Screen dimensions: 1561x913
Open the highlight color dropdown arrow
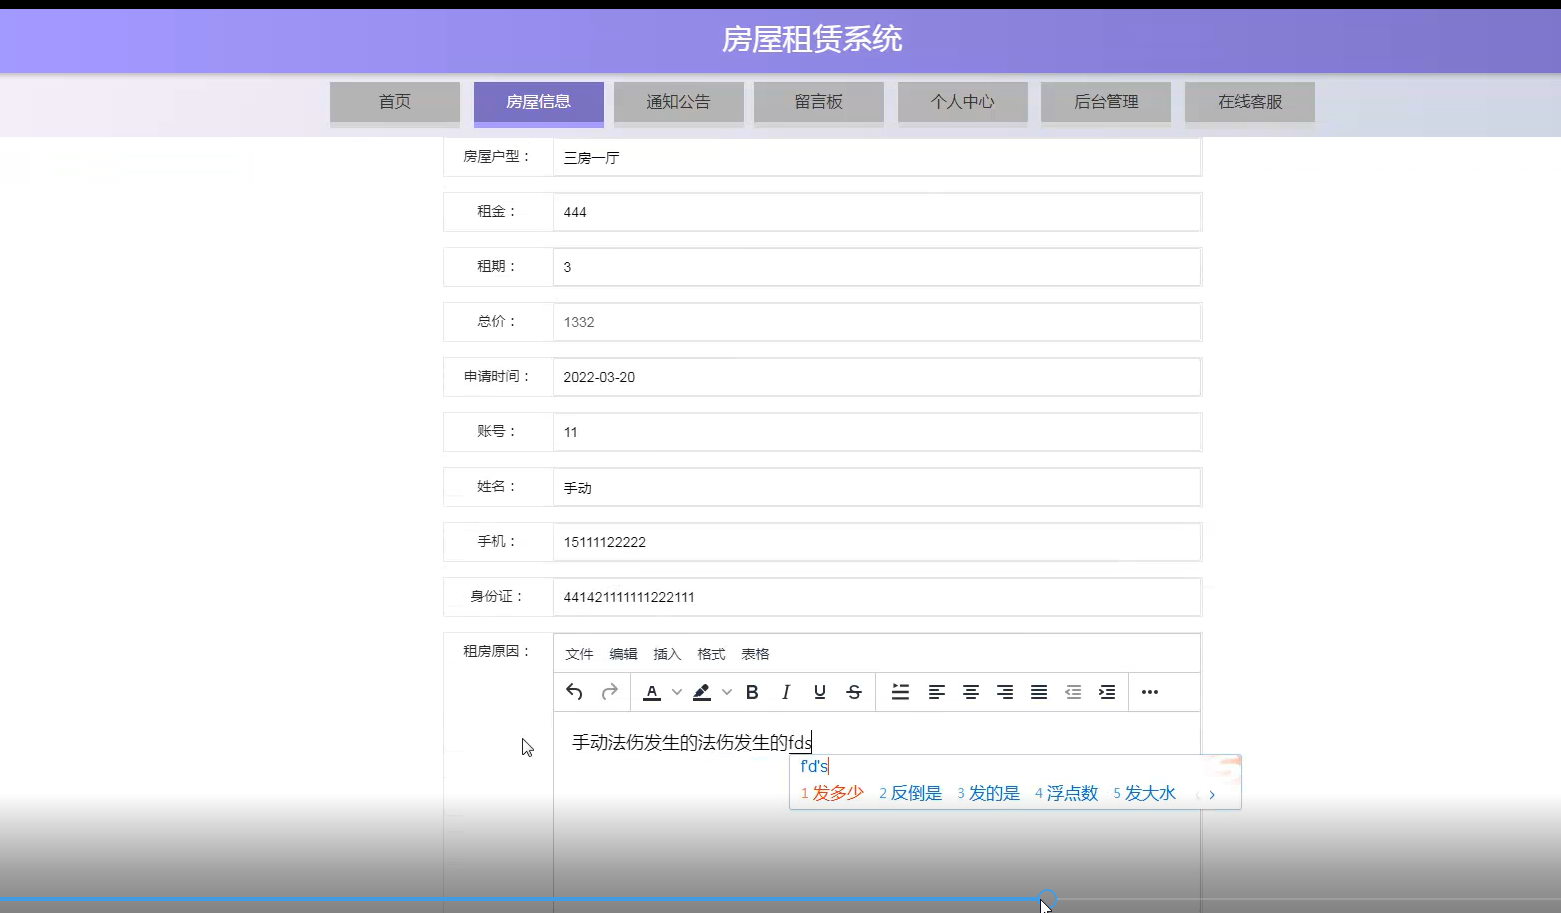(727, 691)
